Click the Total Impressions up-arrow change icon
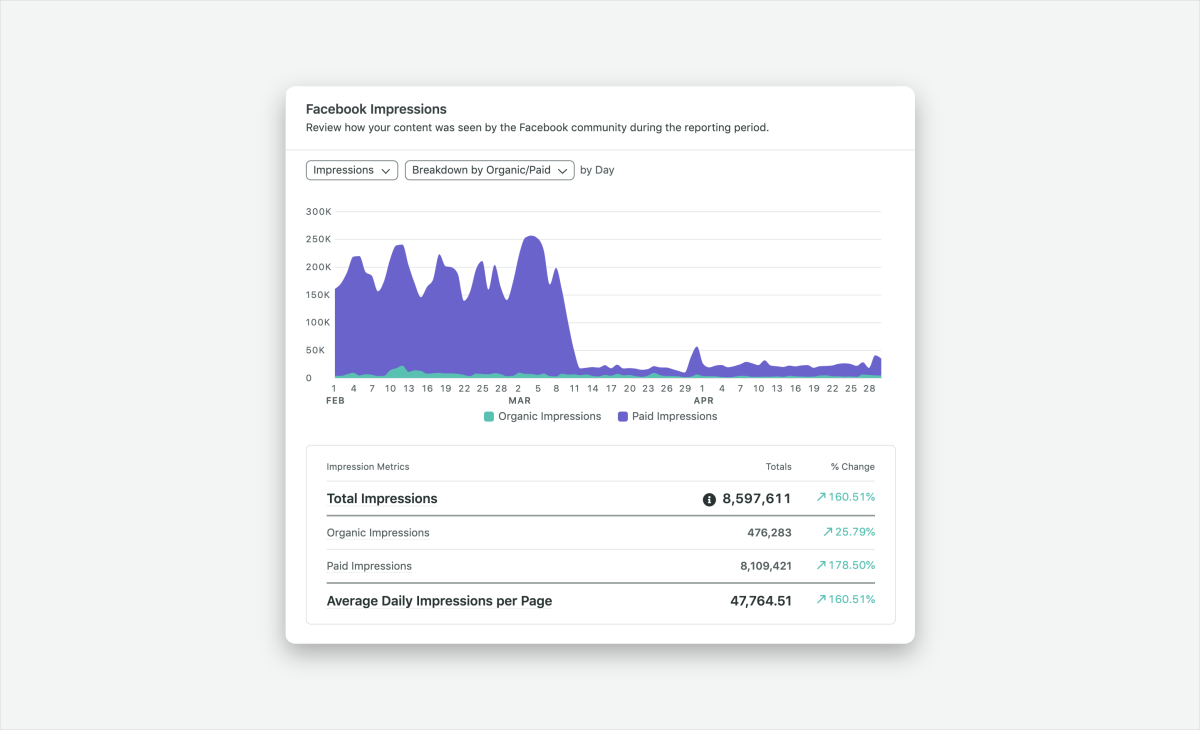 821,497
